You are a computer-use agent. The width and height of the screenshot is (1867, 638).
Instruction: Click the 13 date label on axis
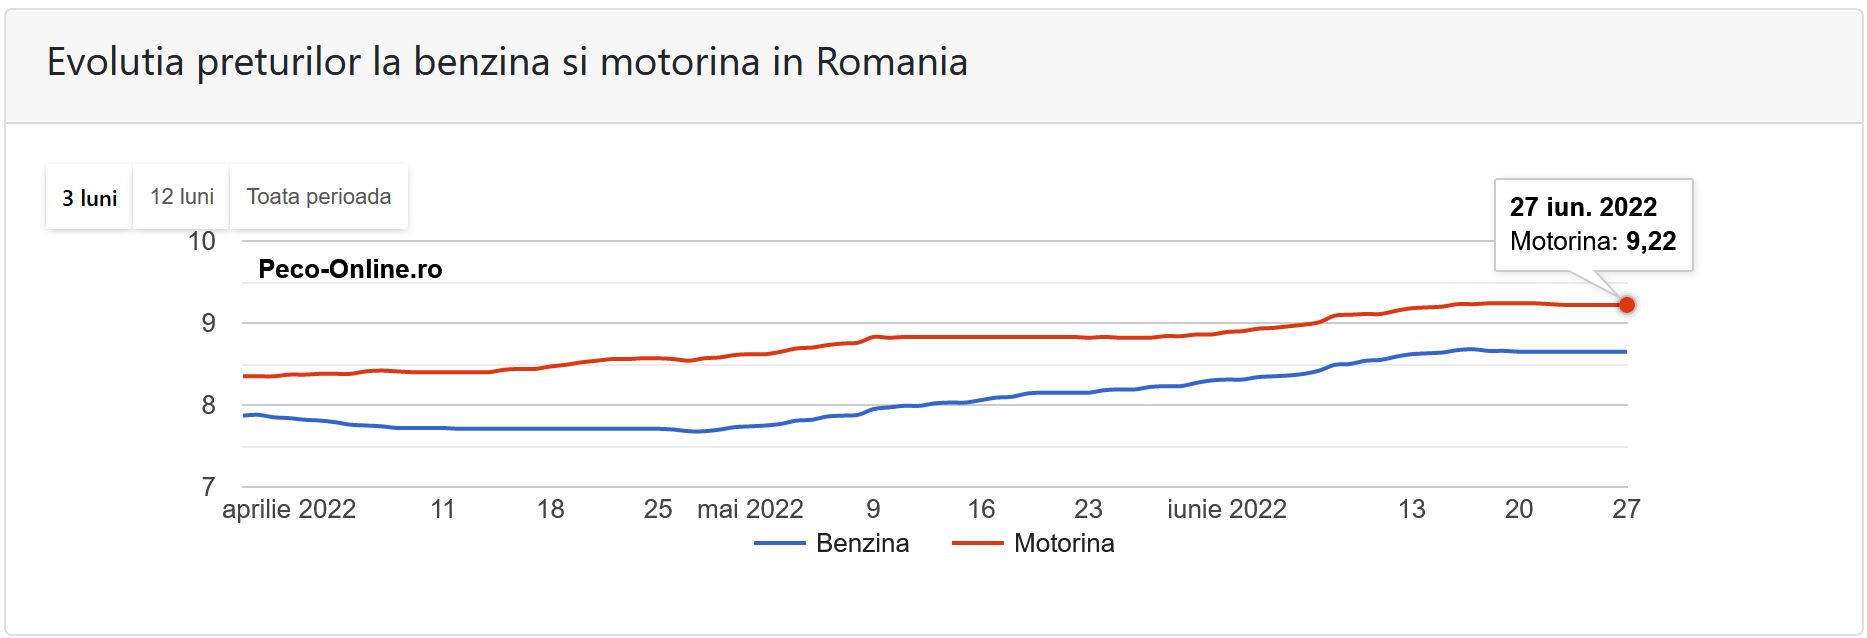pos(1411,509)
